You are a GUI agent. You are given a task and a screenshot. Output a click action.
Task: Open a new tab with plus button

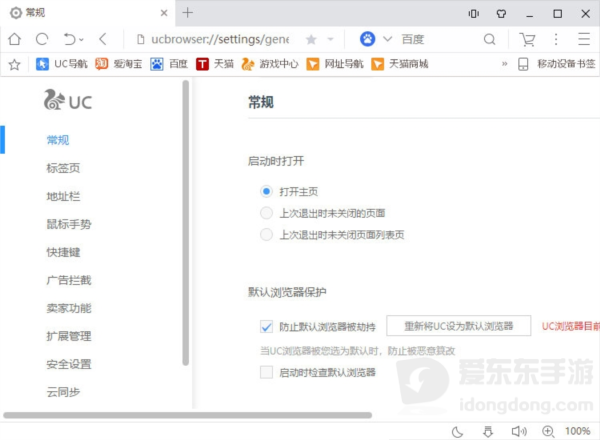[188, 13]
